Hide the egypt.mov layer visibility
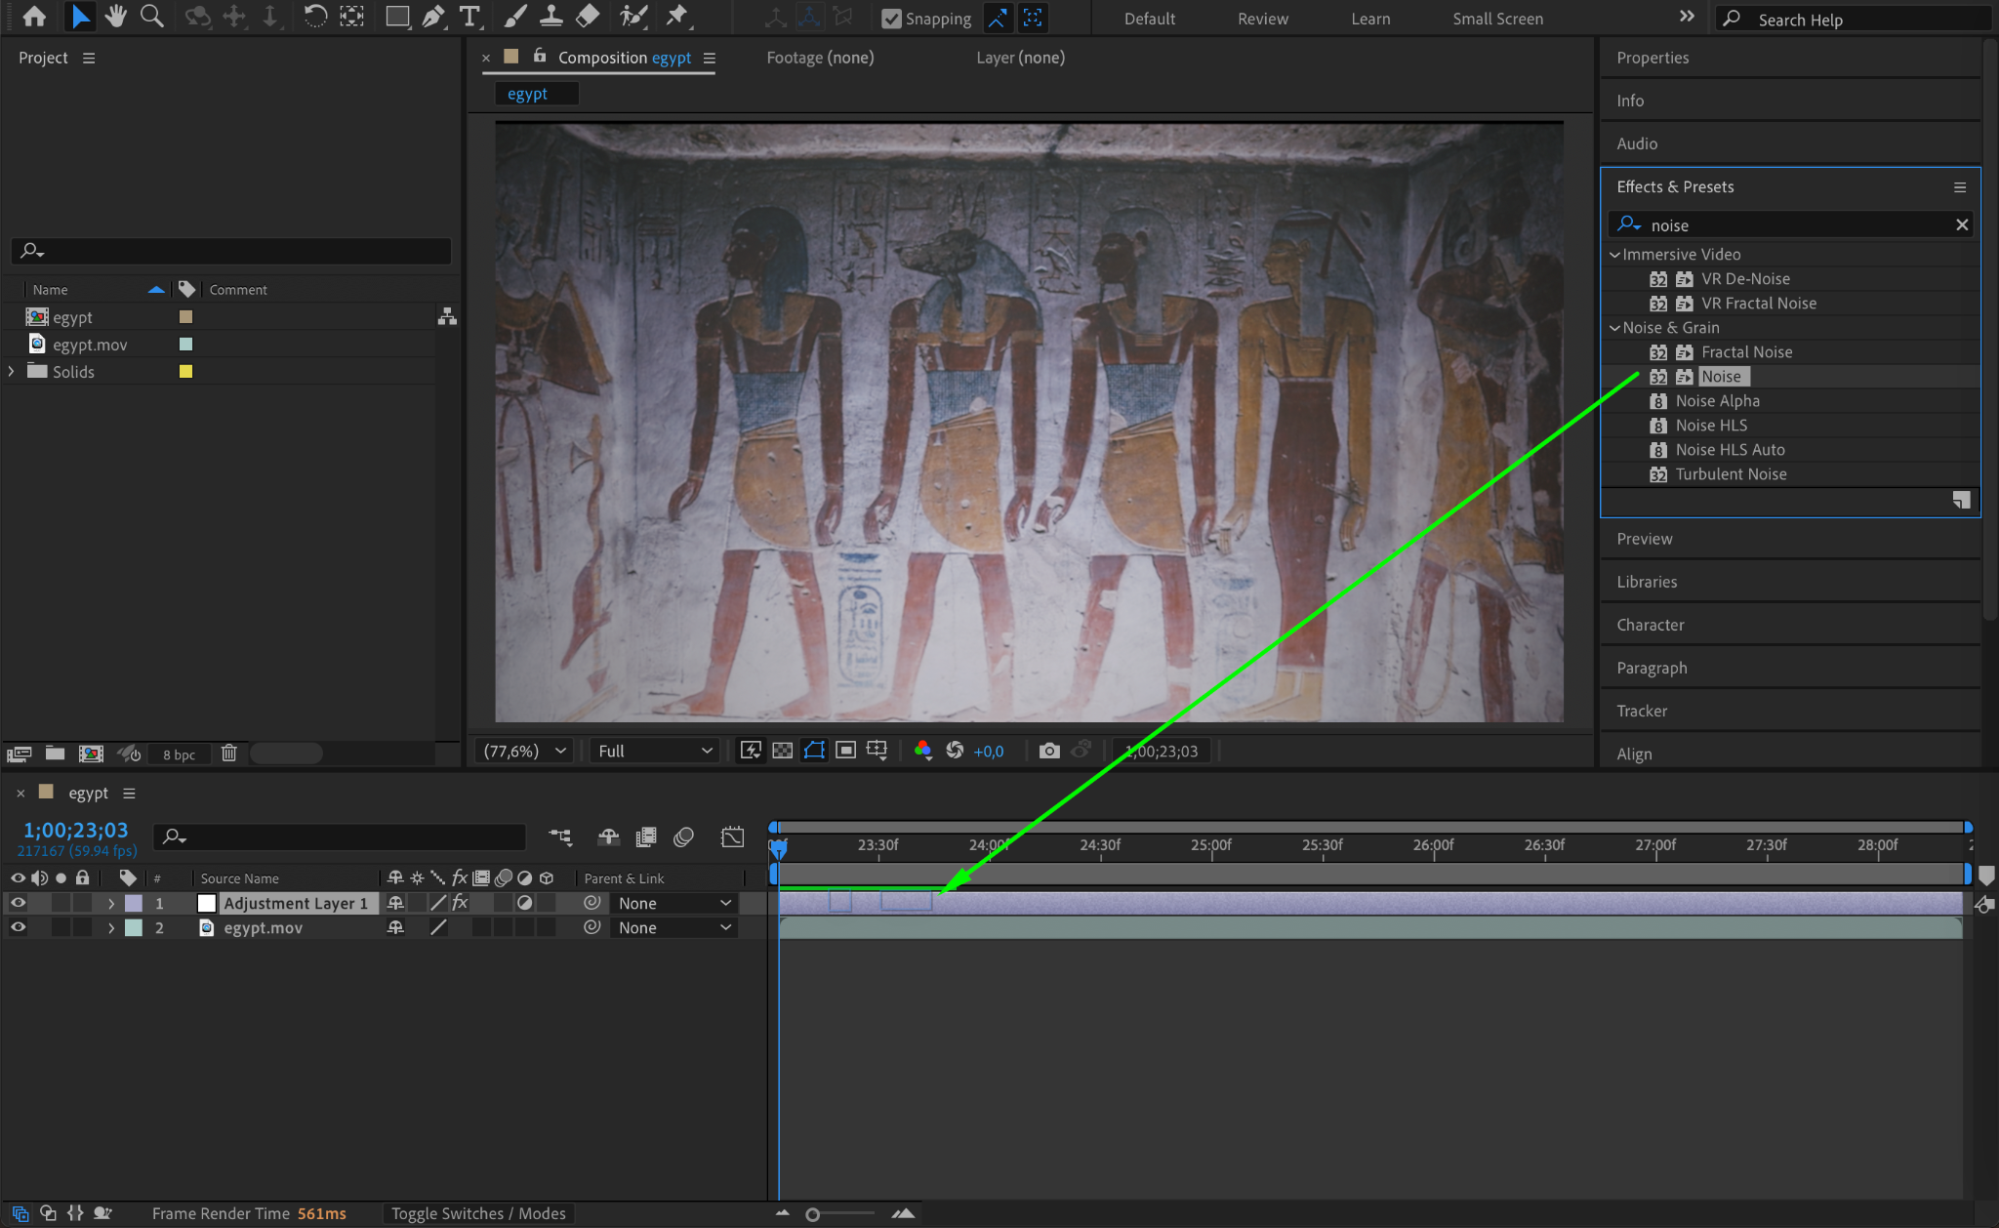 (x=18, y=927)
